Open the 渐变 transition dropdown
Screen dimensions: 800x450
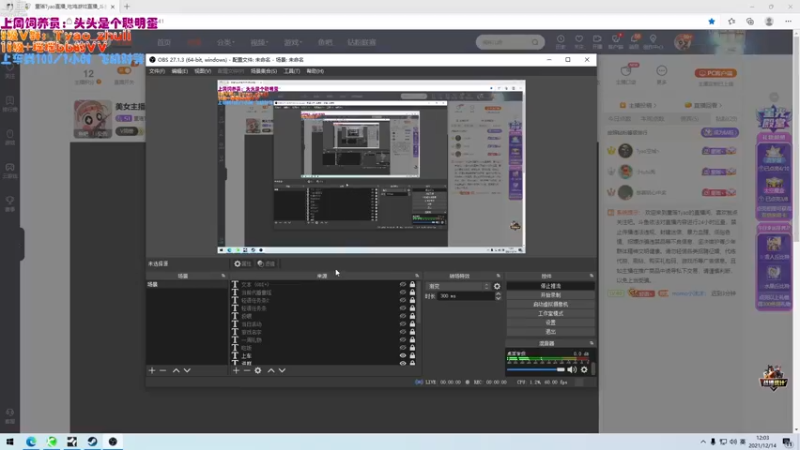[x=458, y=286]
